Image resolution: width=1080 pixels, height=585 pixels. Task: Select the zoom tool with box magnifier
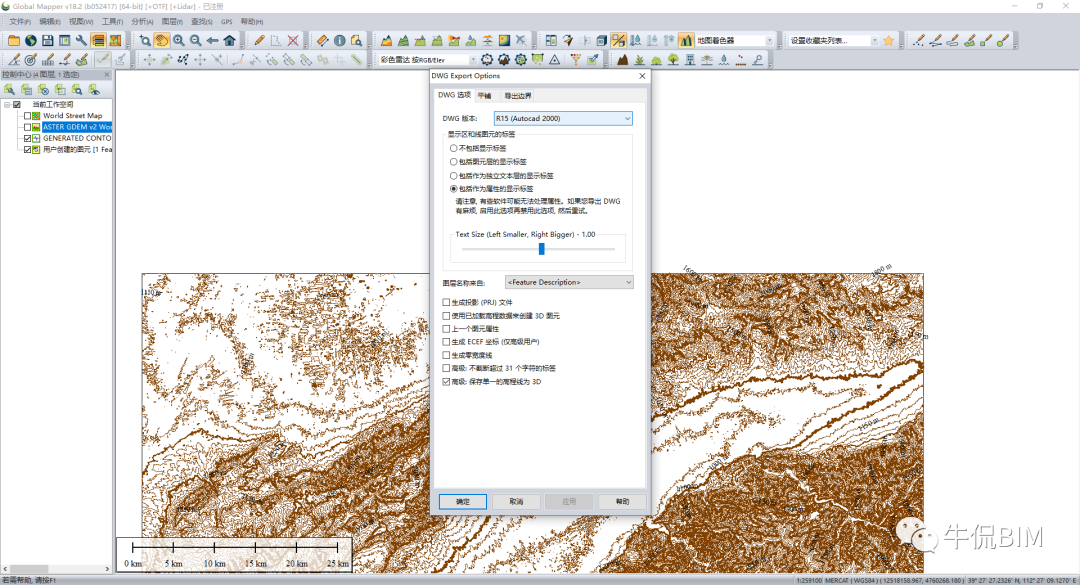(x=145, y=41)
